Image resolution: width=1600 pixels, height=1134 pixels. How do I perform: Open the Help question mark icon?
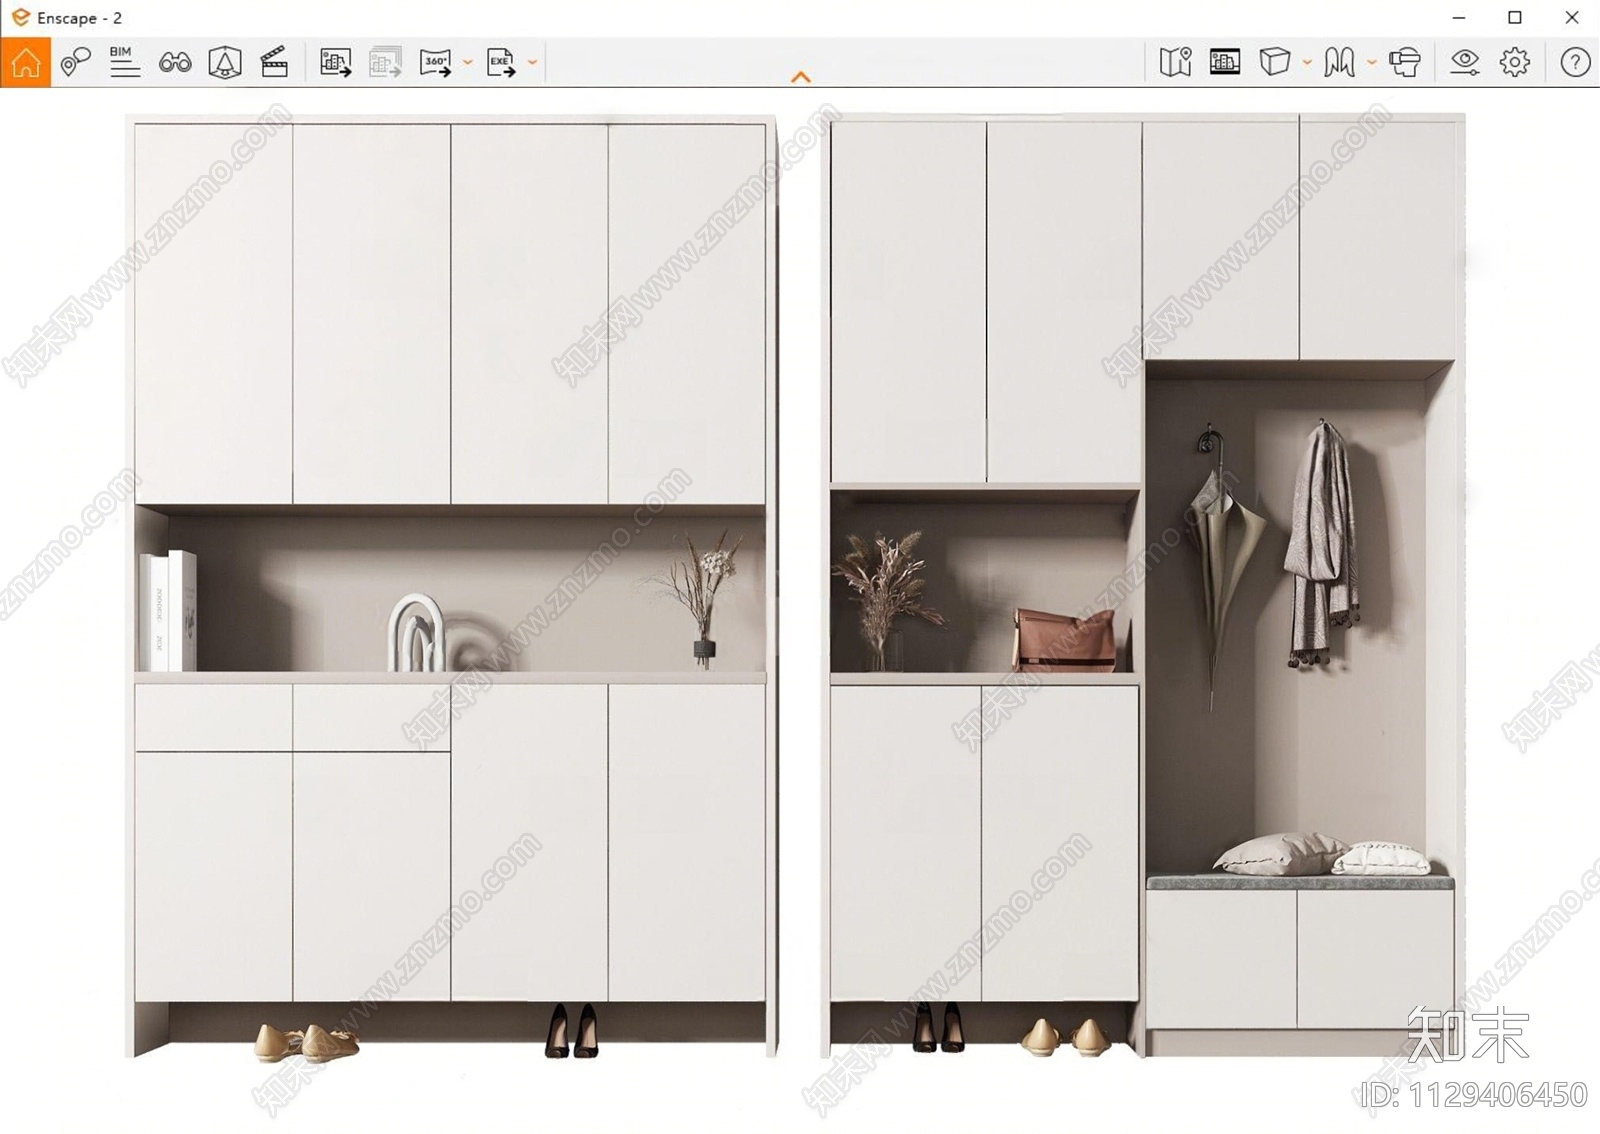pyautogui.click(x=1575, y=62)
